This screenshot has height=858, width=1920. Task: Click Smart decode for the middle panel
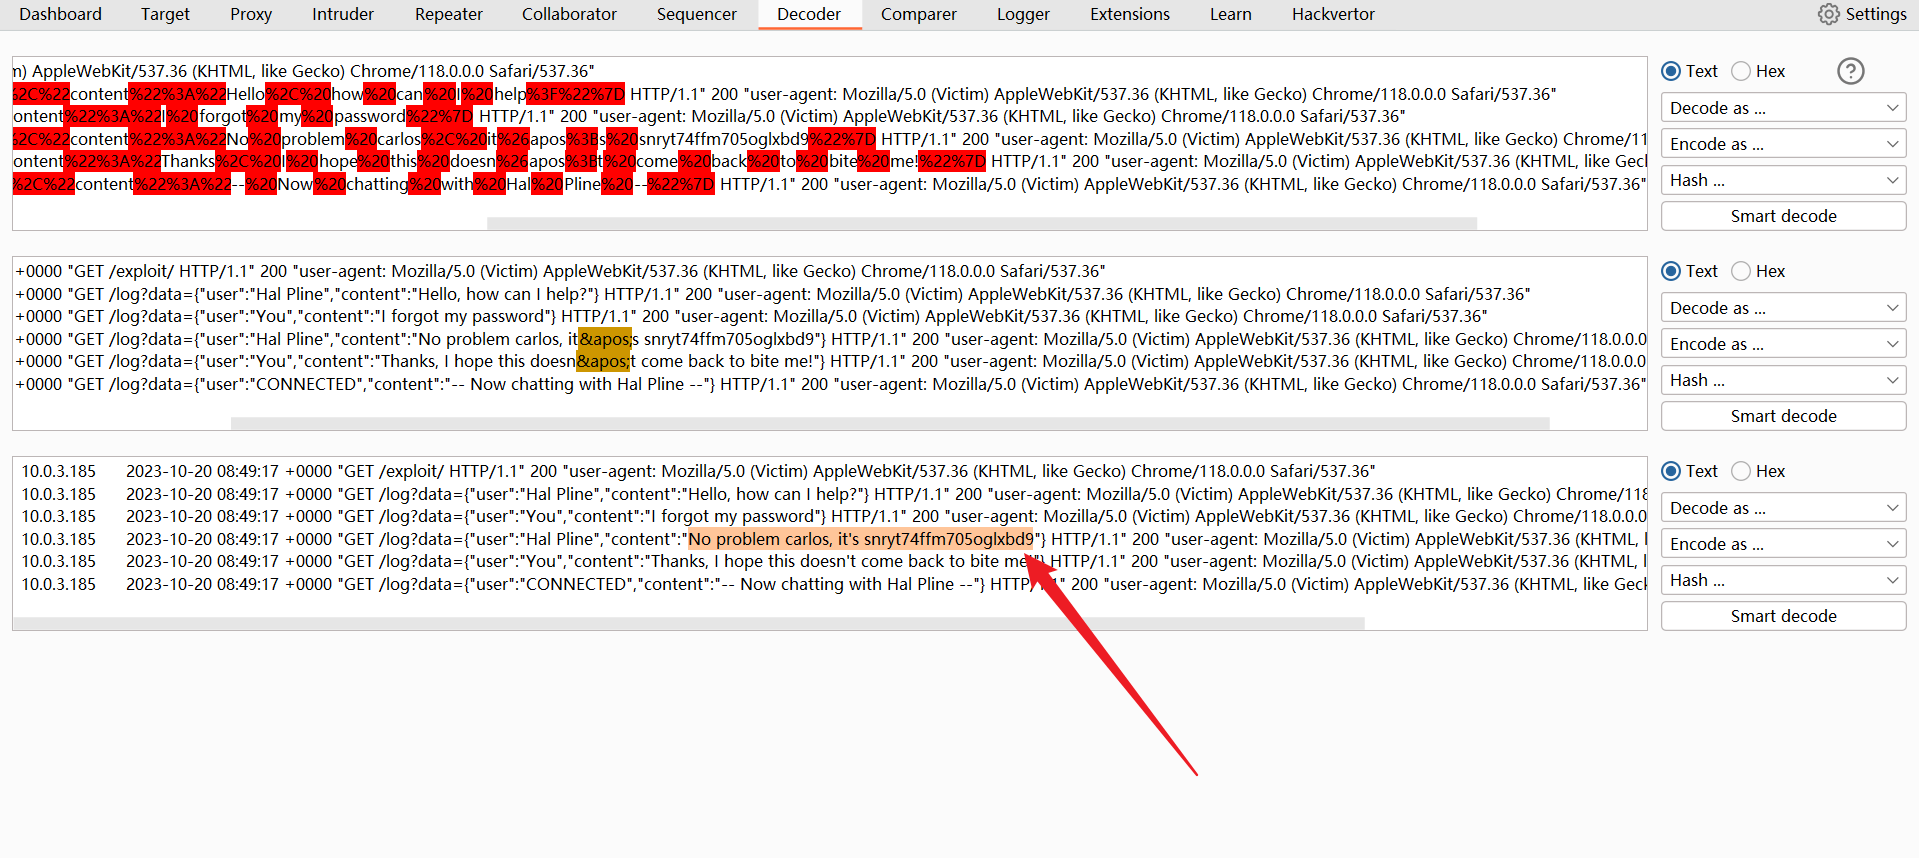click(1783, 416)
